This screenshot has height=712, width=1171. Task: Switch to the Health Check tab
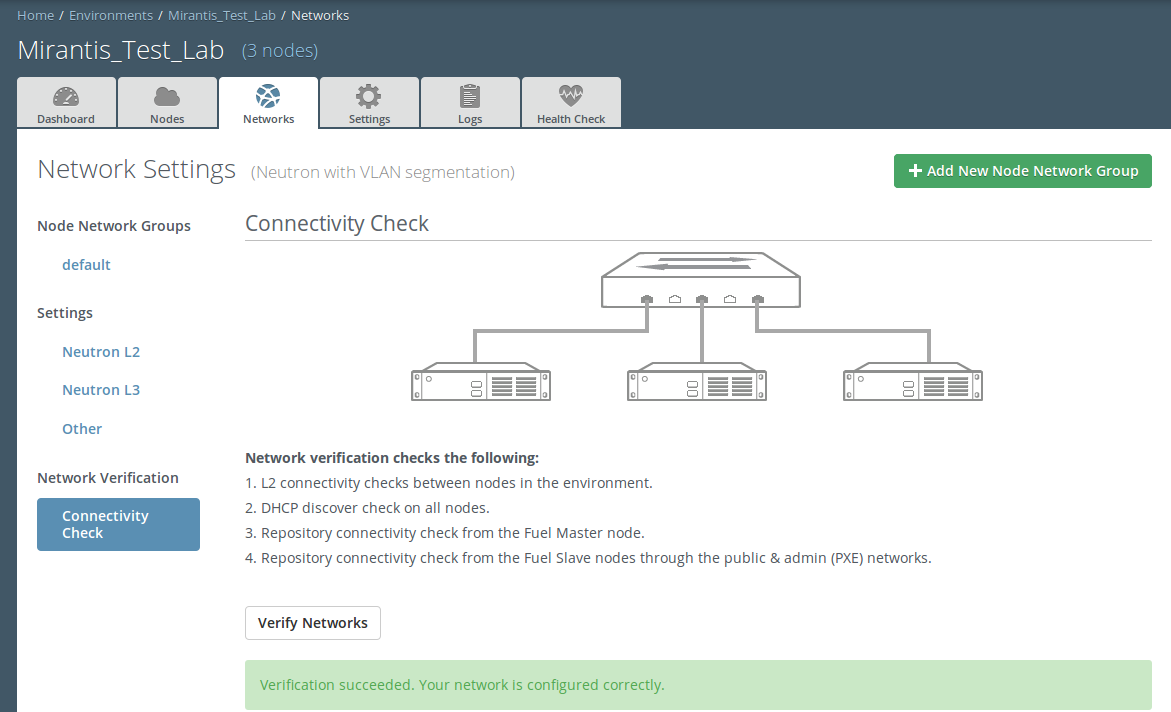571,102
